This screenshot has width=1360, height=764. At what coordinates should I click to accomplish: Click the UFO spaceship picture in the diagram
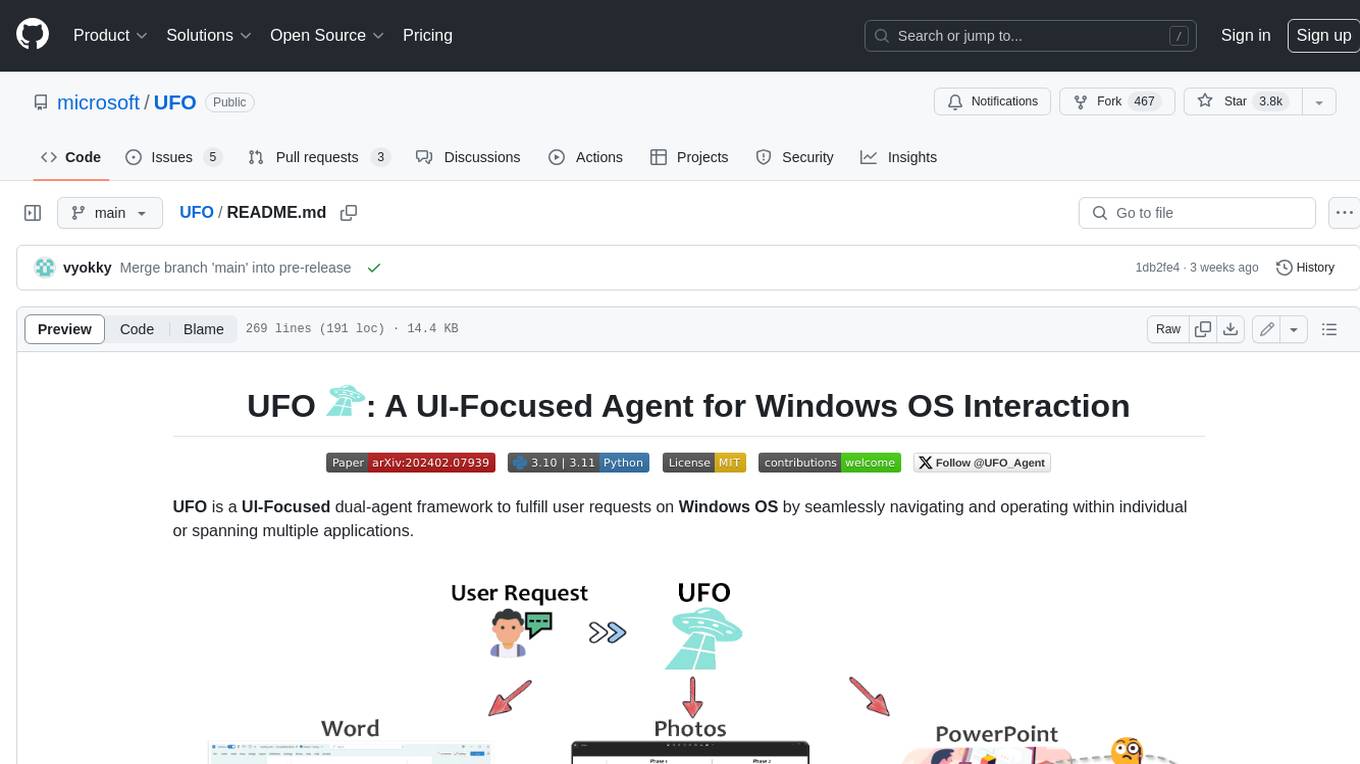click(704, 641)
